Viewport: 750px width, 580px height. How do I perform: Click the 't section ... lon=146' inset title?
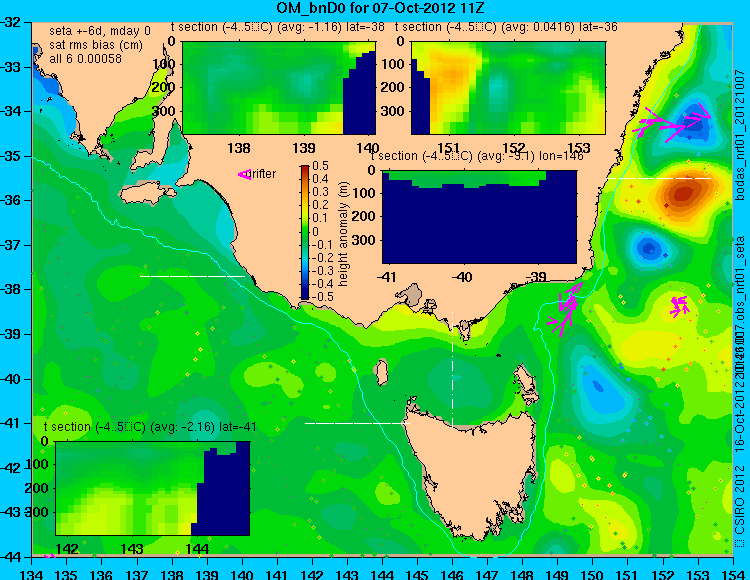click(477, 156)
